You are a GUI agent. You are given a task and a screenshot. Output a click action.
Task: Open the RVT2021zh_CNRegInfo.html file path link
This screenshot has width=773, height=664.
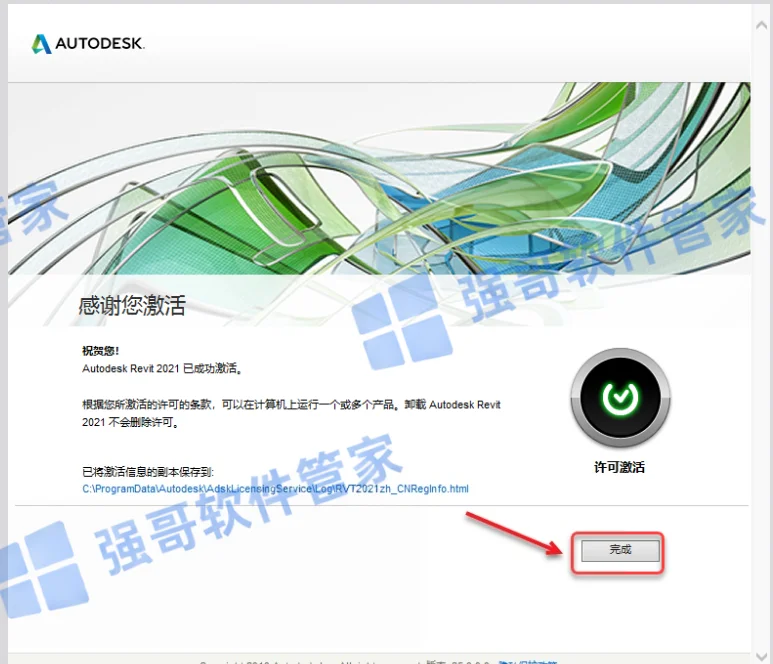[275, 489]
